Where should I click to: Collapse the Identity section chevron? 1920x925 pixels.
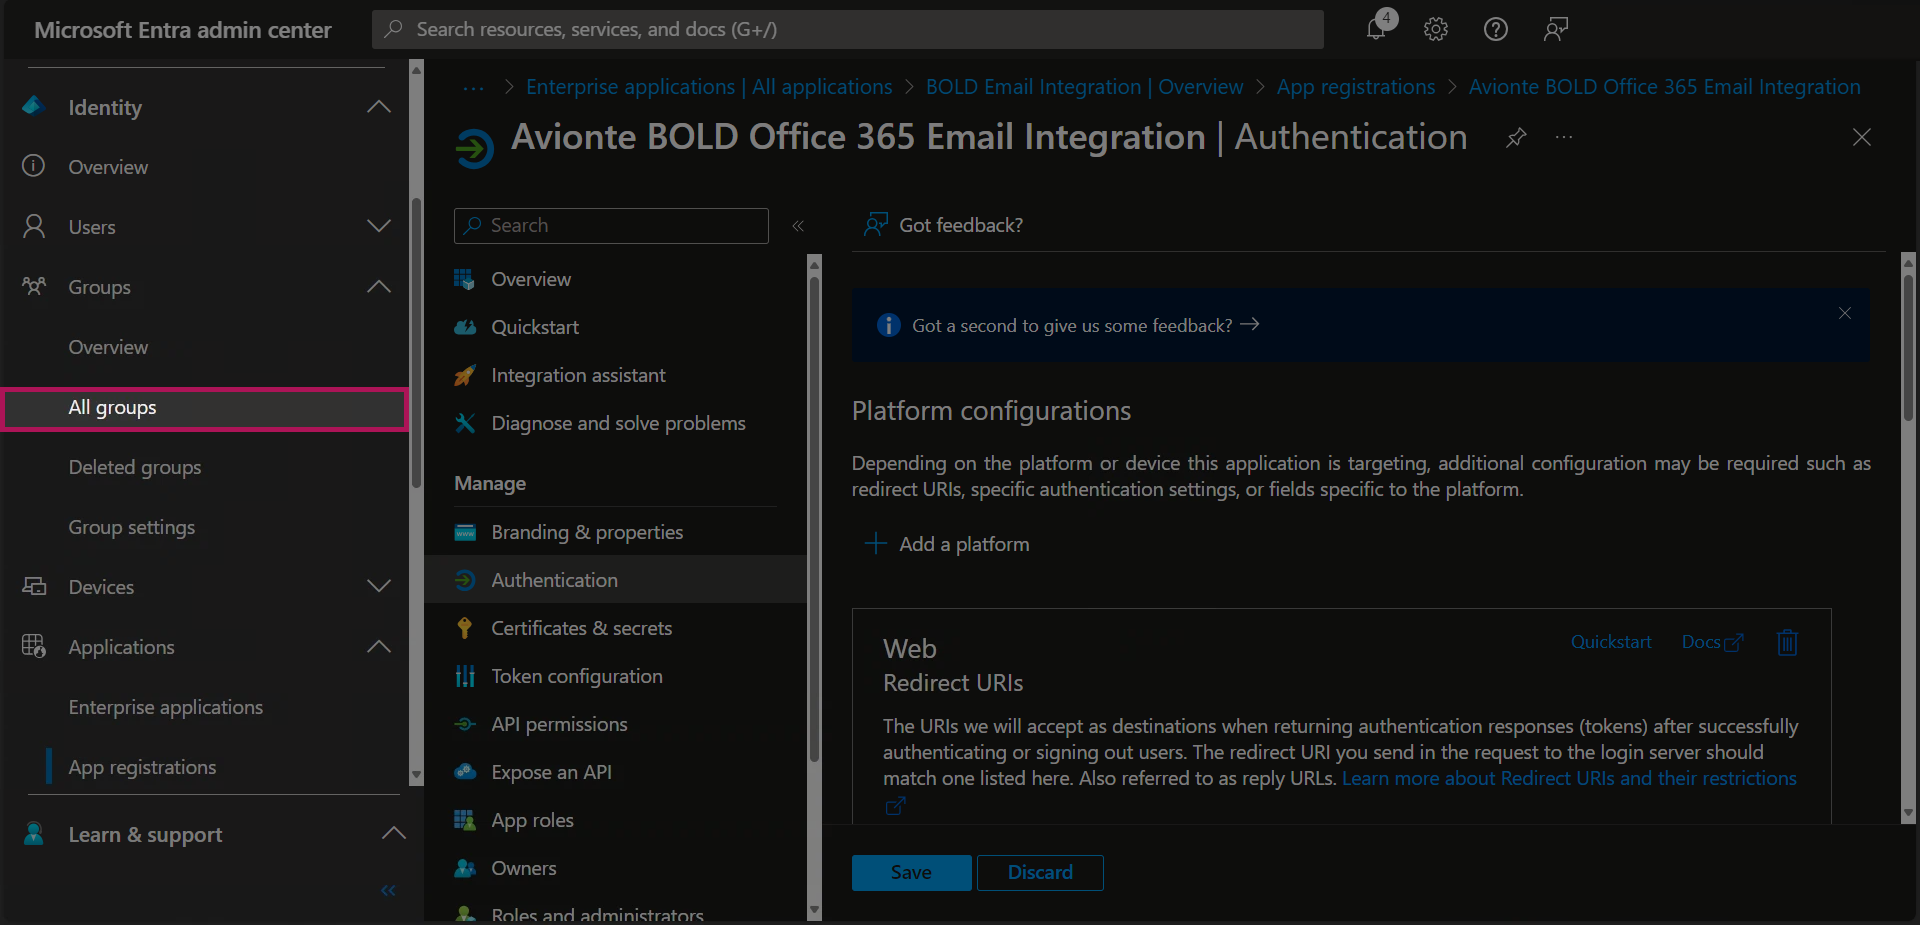click(379, 107)
